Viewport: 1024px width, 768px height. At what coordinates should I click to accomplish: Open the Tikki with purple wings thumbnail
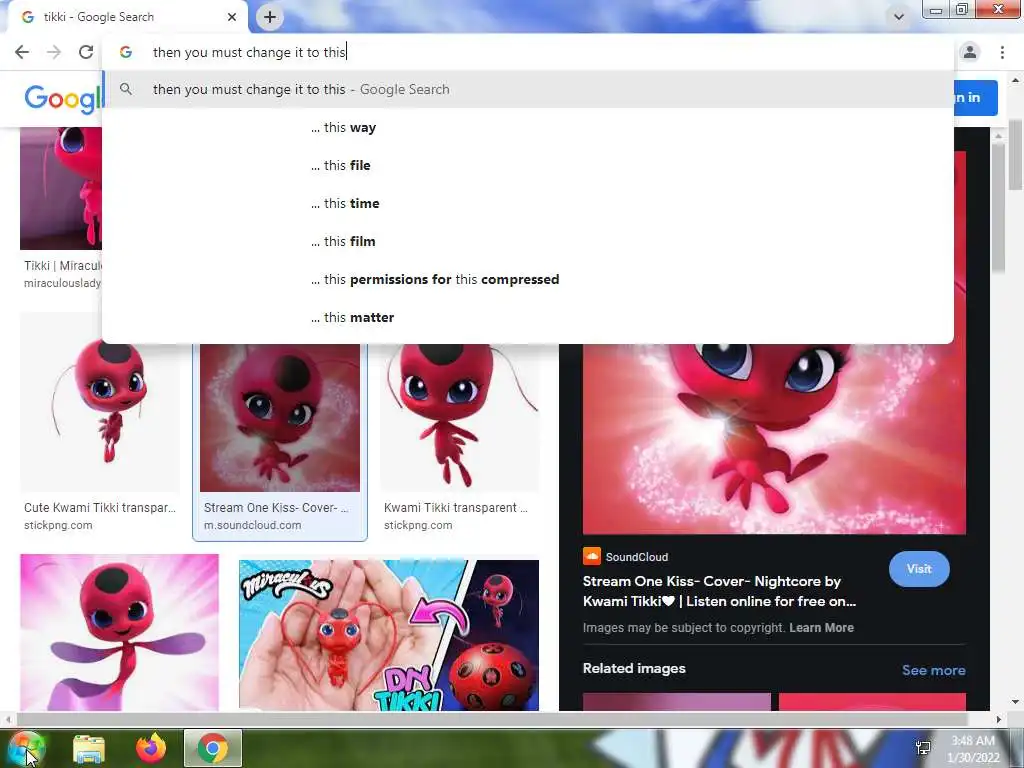[120, 632]
